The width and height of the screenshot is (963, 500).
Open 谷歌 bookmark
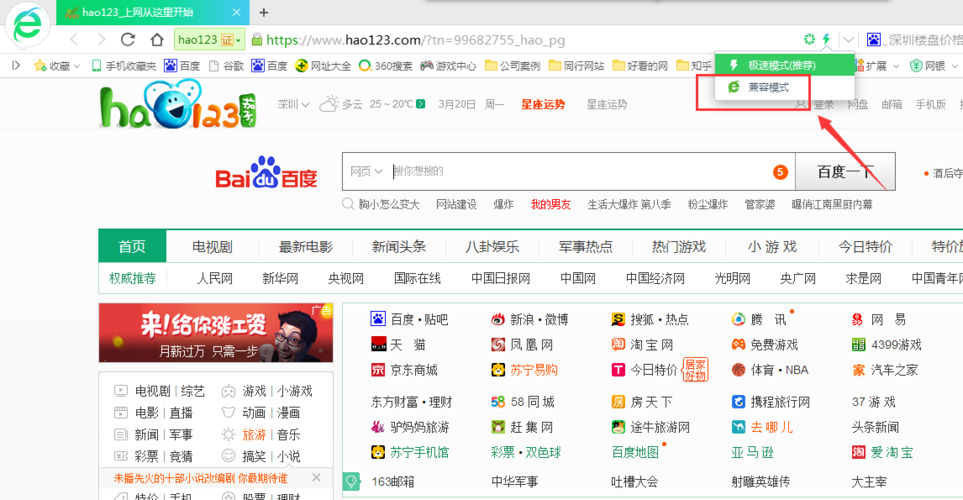(x=226, y=66)
